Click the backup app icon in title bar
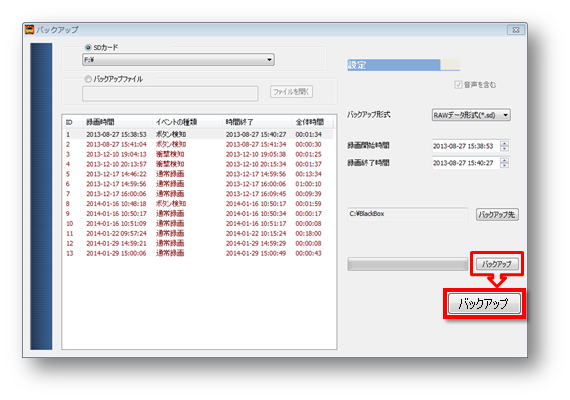This screenshot has height=400, width=570. 29,29
